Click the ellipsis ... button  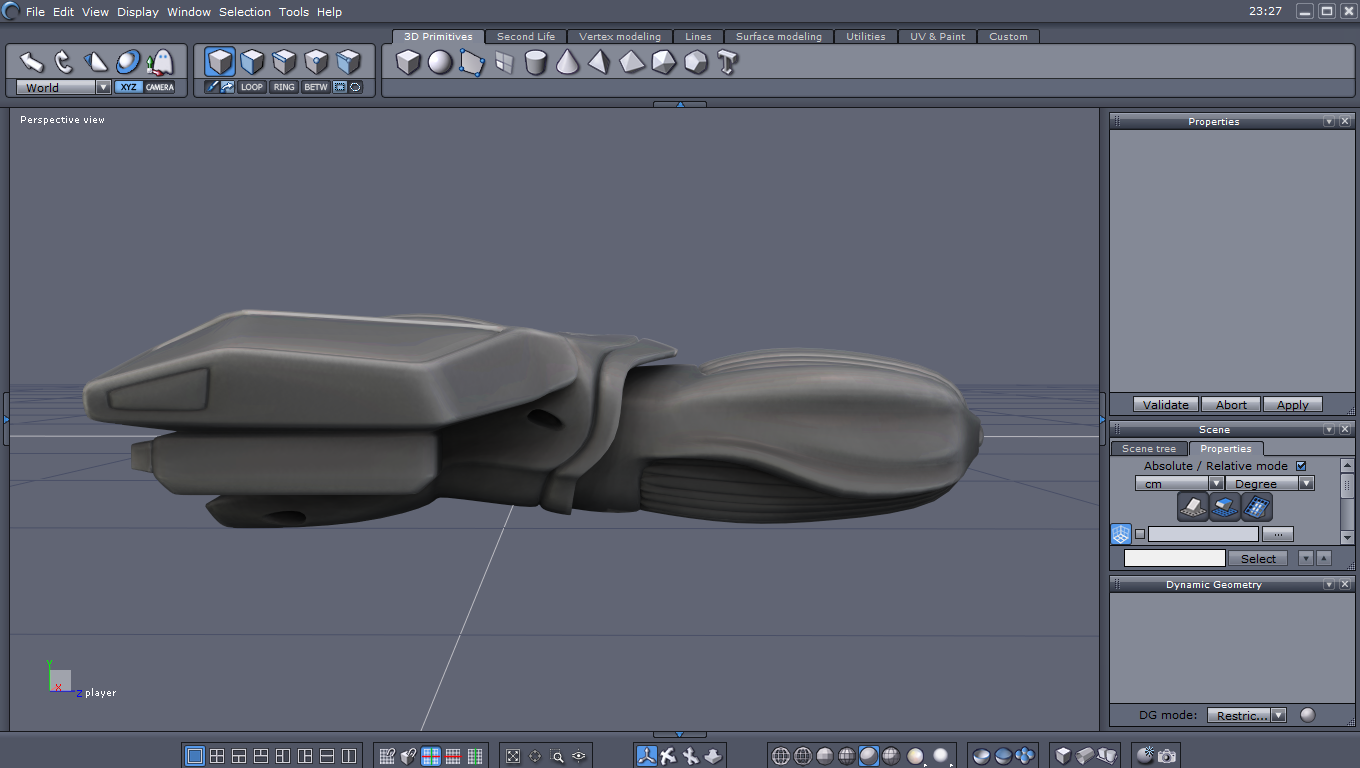pos(1278,534)
